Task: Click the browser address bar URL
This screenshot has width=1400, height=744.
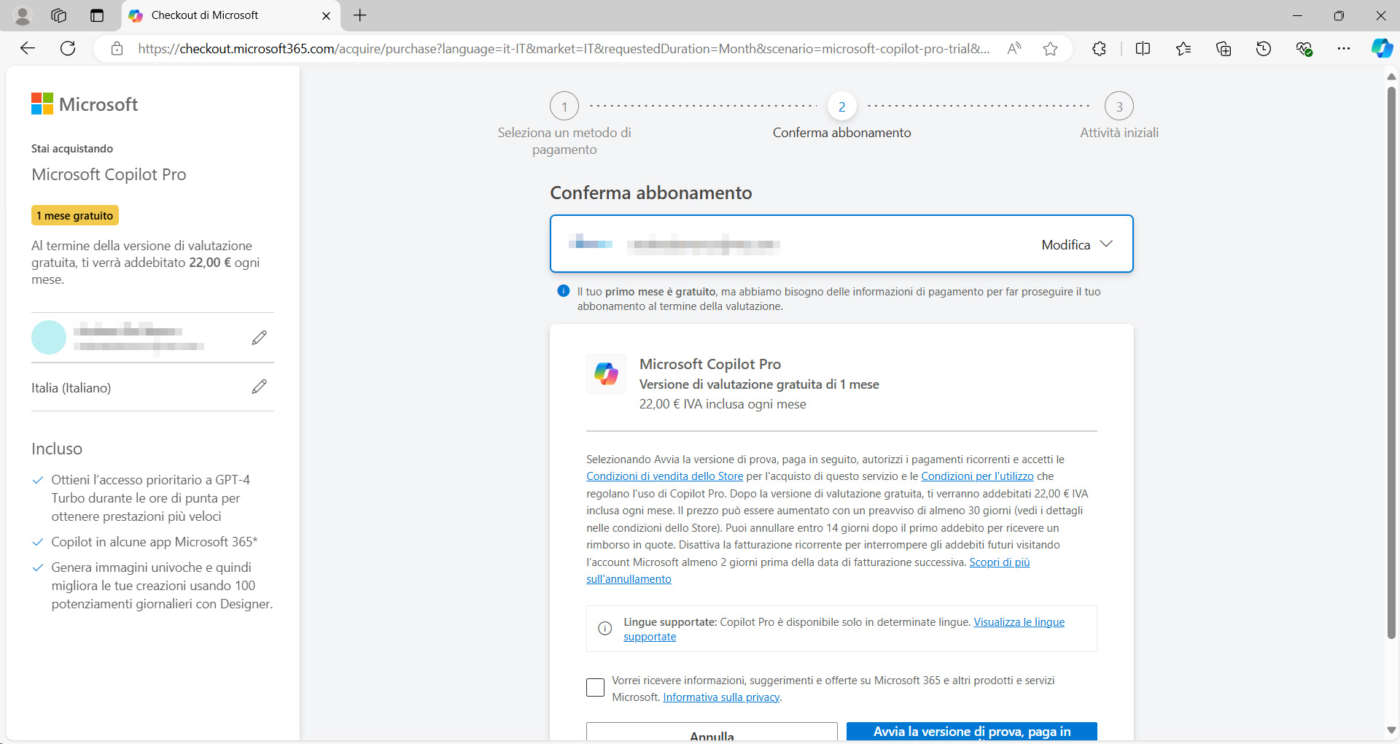Action: tap(565, 48)
